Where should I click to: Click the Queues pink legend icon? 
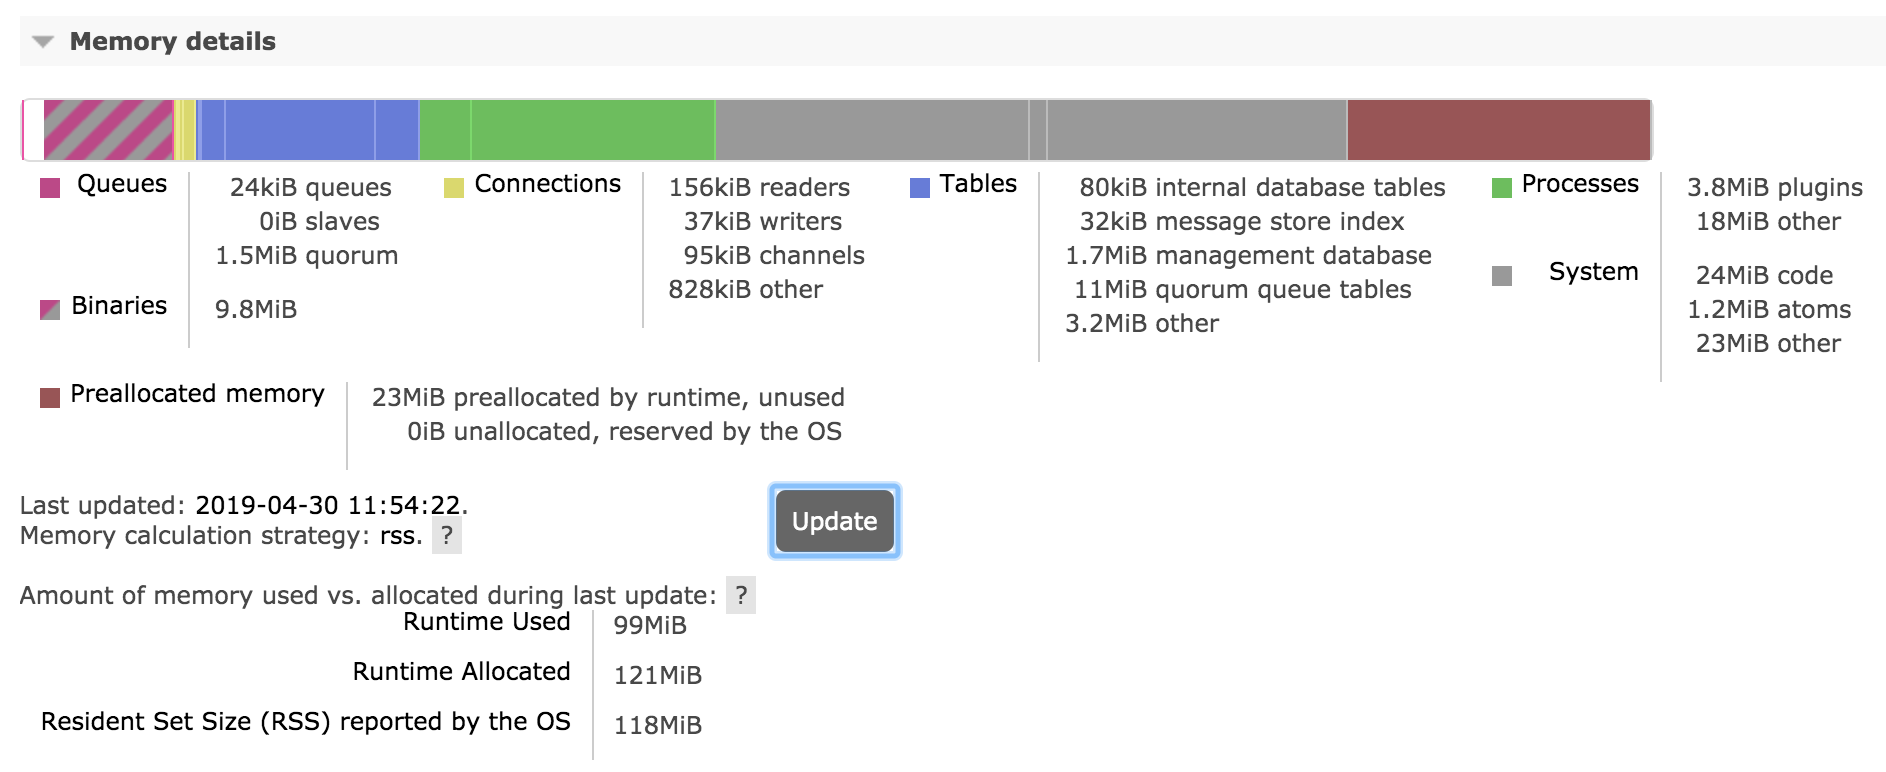click(48, 184)
